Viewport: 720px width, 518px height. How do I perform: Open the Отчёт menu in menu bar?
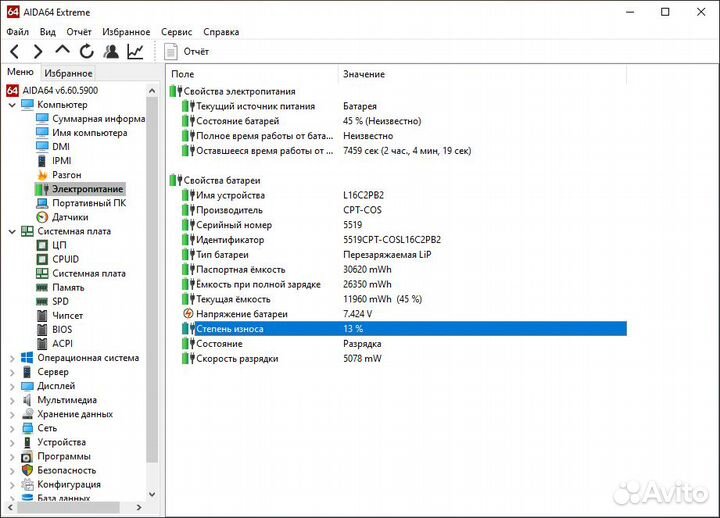[x=79, y=32]
